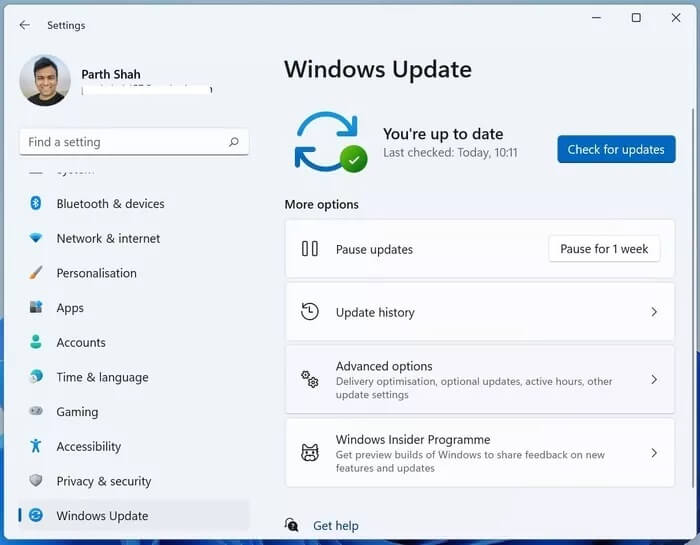The width and height of the screenshot is (700, 545).
Task: Open Windows Insider Programme
Action: (x=480, y=453)
